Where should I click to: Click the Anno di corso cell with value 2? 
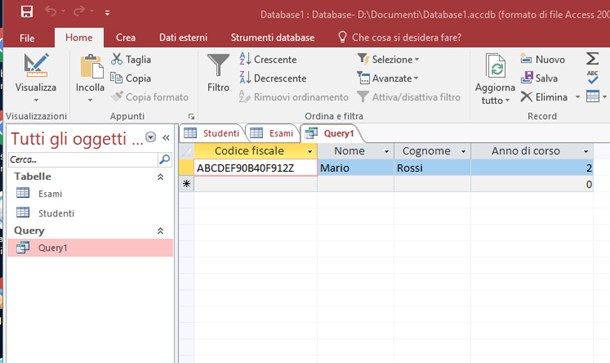(532, 168)
